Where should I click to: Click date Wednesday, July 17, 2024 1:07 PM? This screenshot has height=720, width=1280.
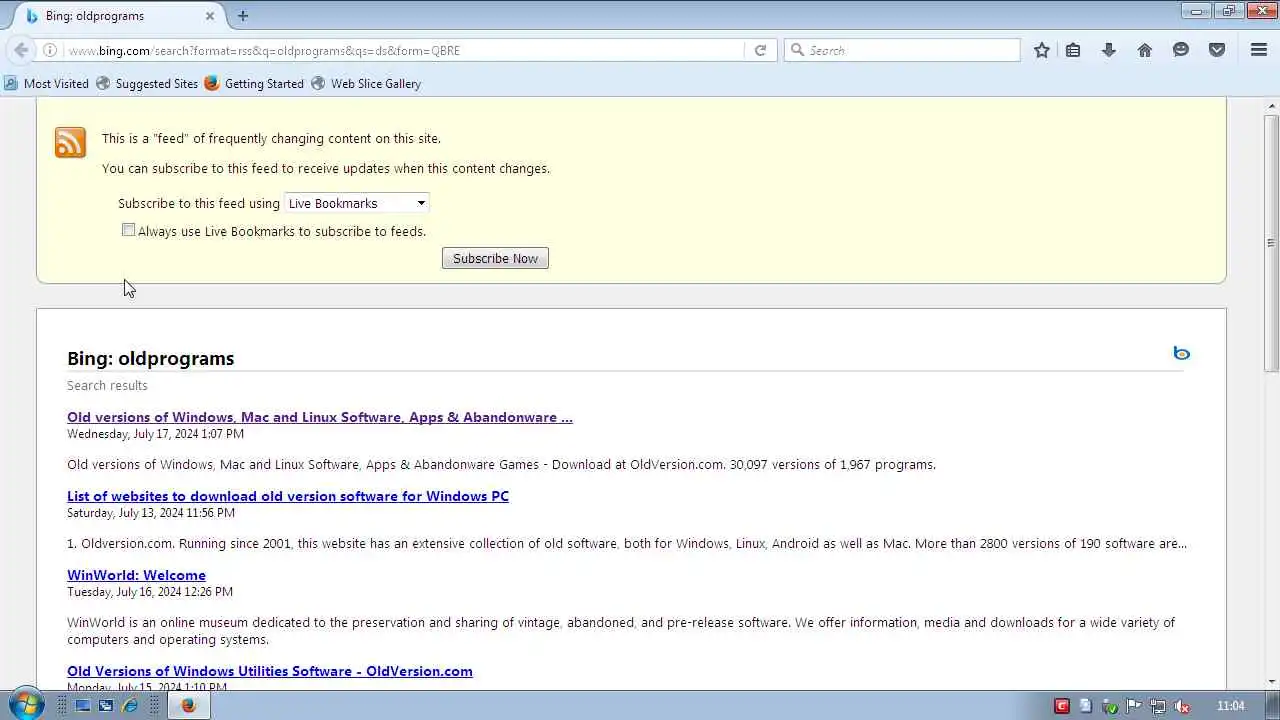pos(155,434)
